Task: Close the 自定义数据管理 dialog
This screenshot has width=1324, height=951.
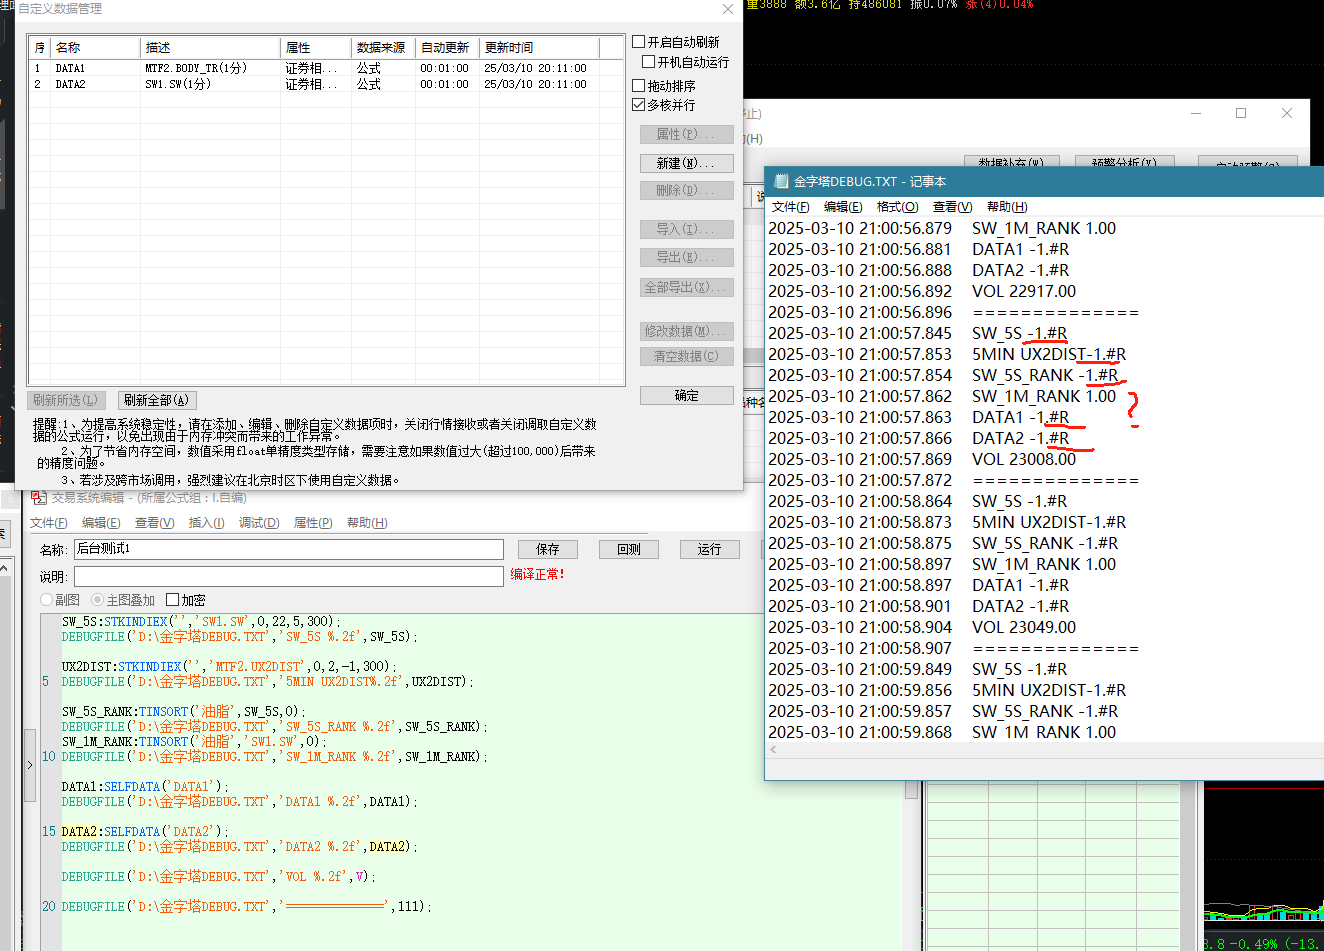Action: [728, 9]
